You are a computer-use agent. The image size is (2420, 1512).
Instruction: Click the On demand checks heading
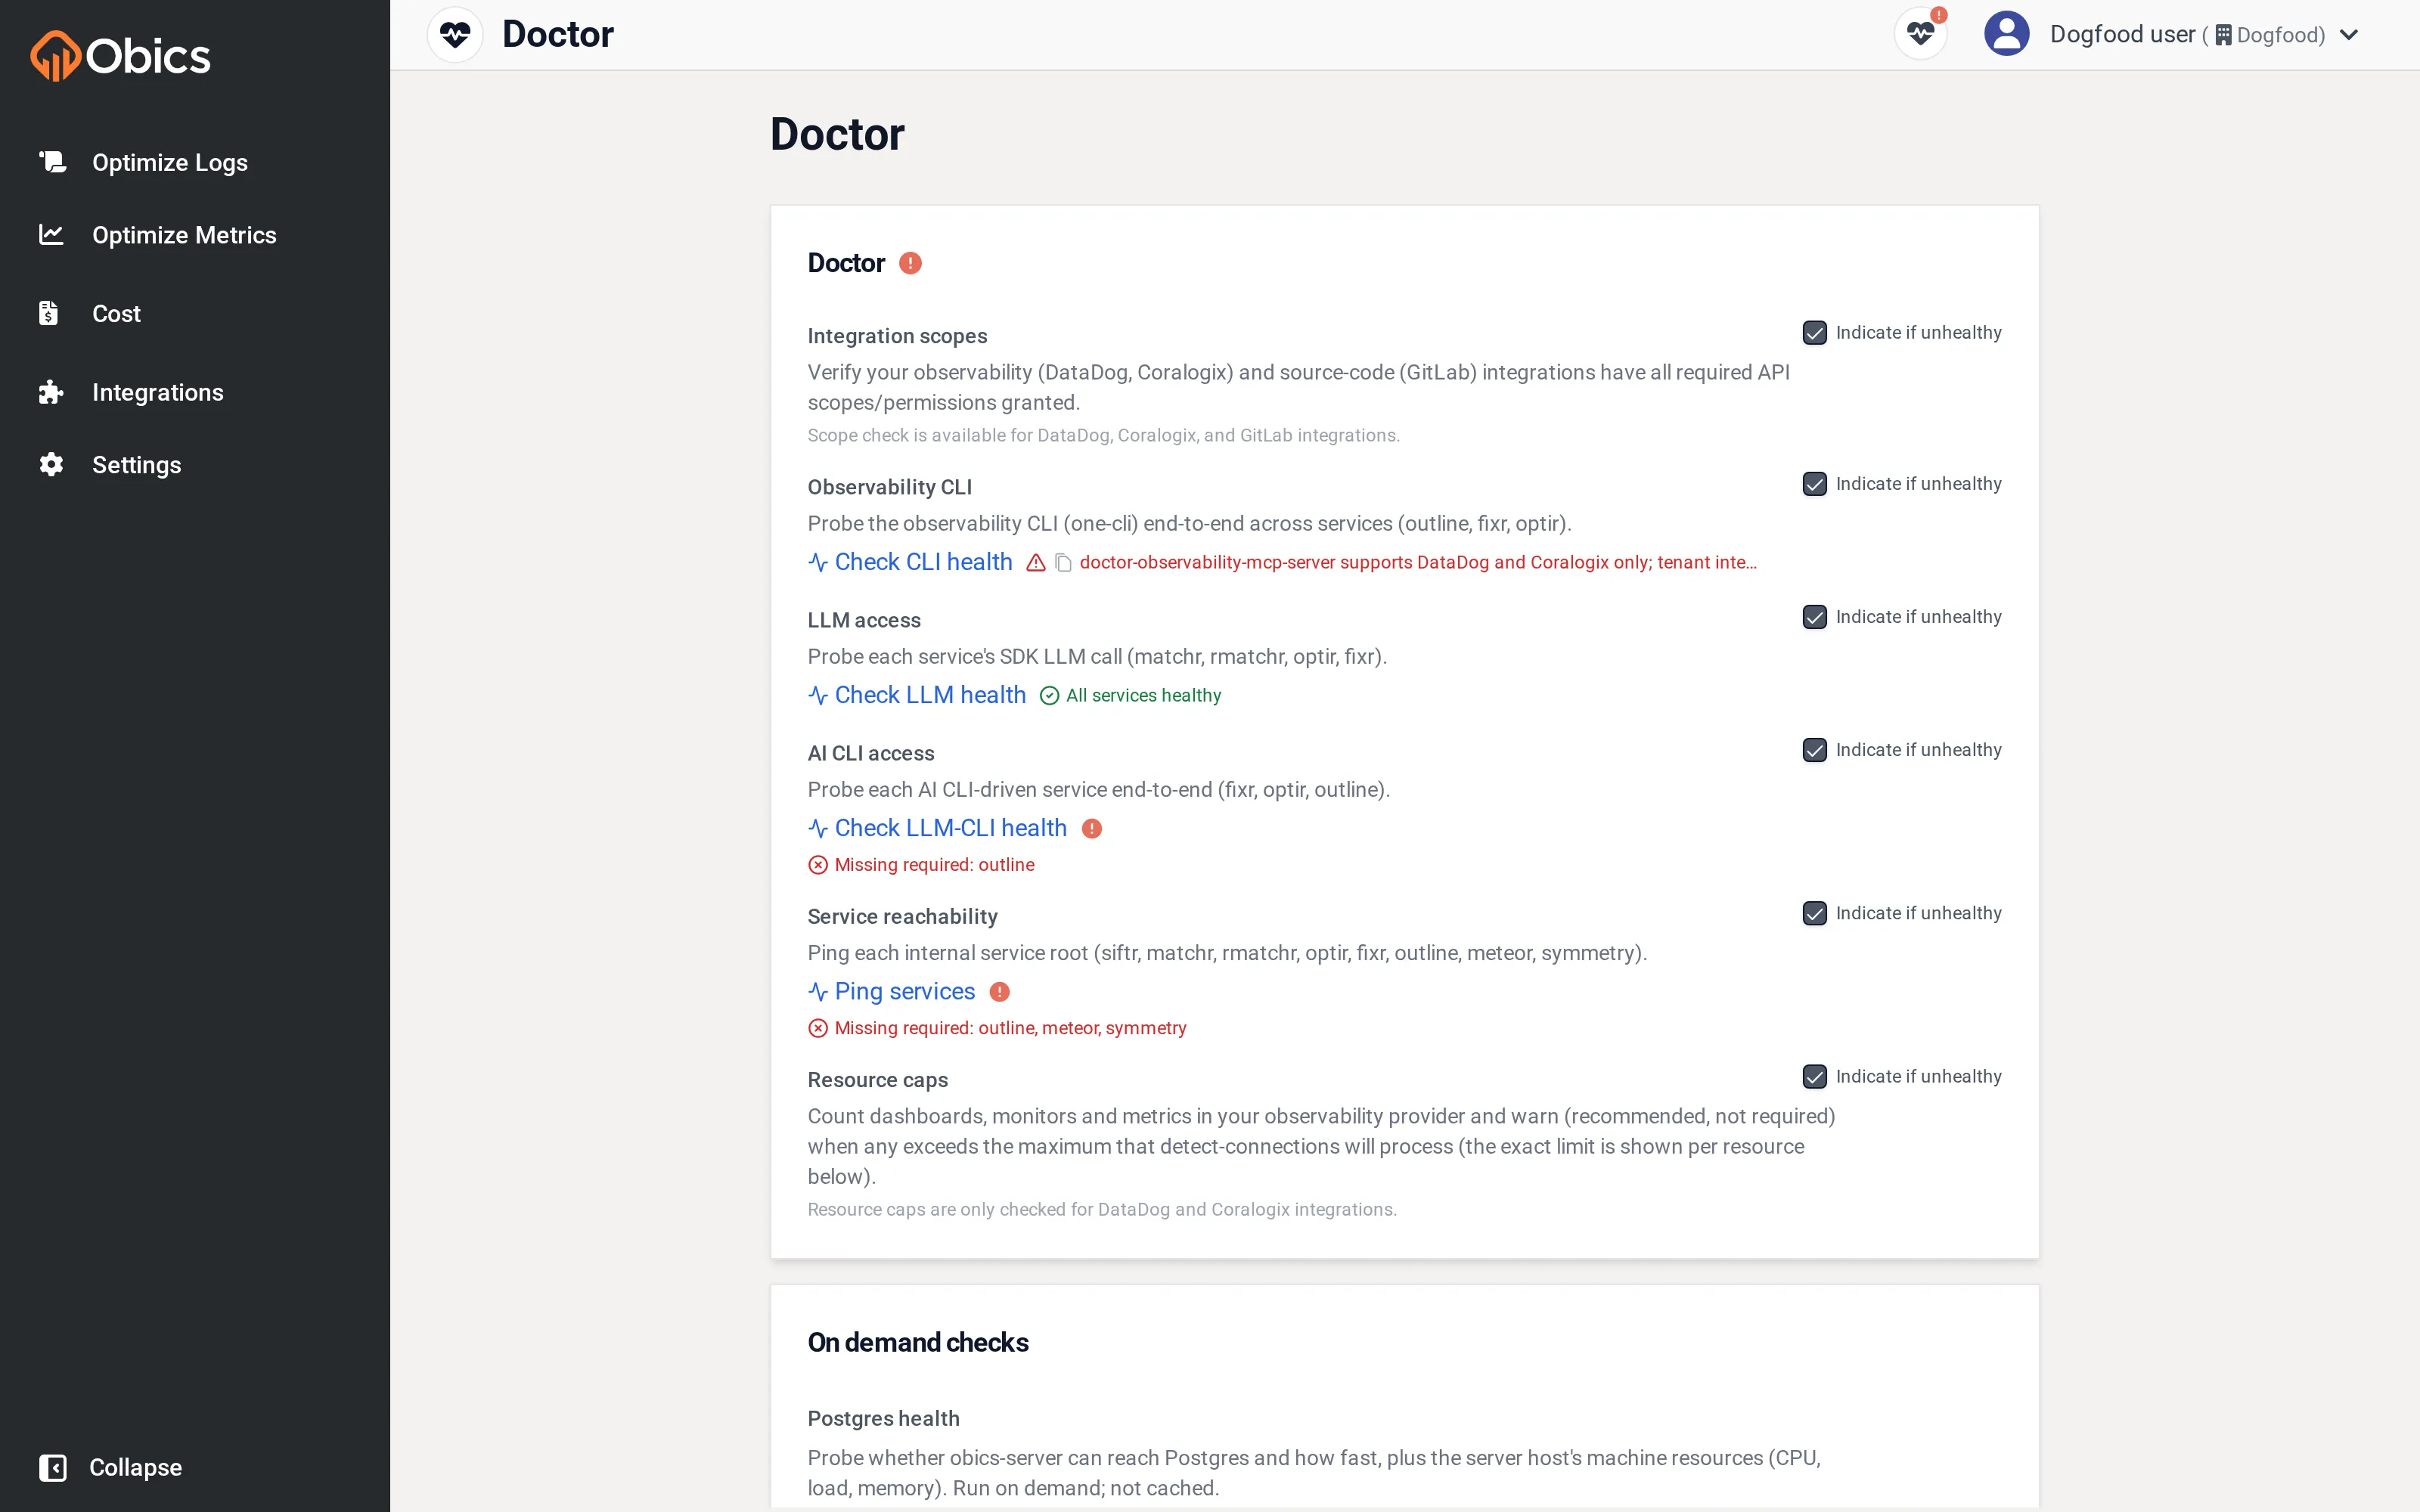[917, 1342]
